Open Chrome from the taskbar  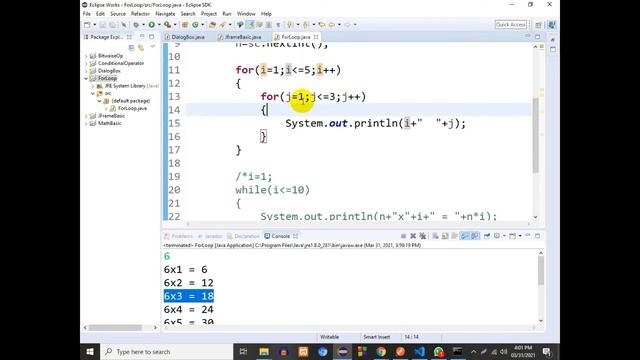381,351
